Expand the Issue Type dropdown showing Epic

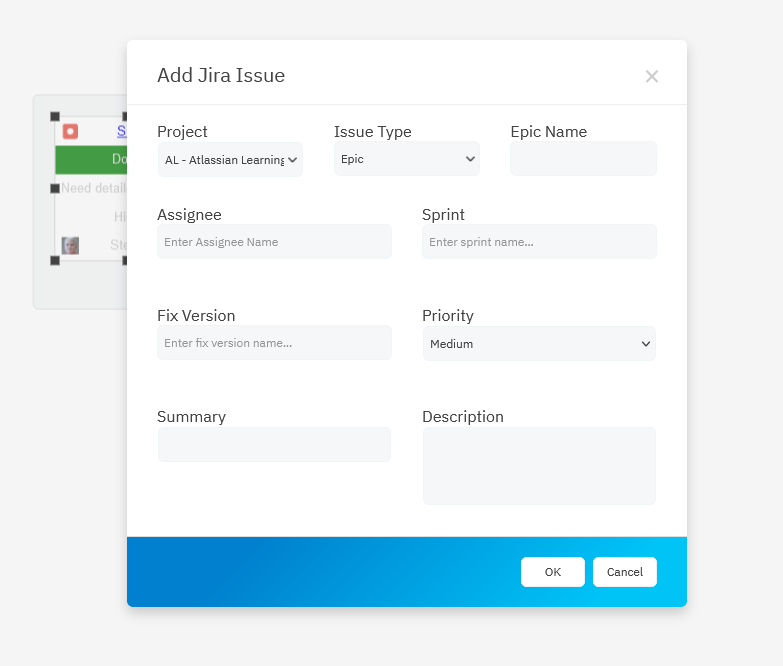tap(406, 159)
